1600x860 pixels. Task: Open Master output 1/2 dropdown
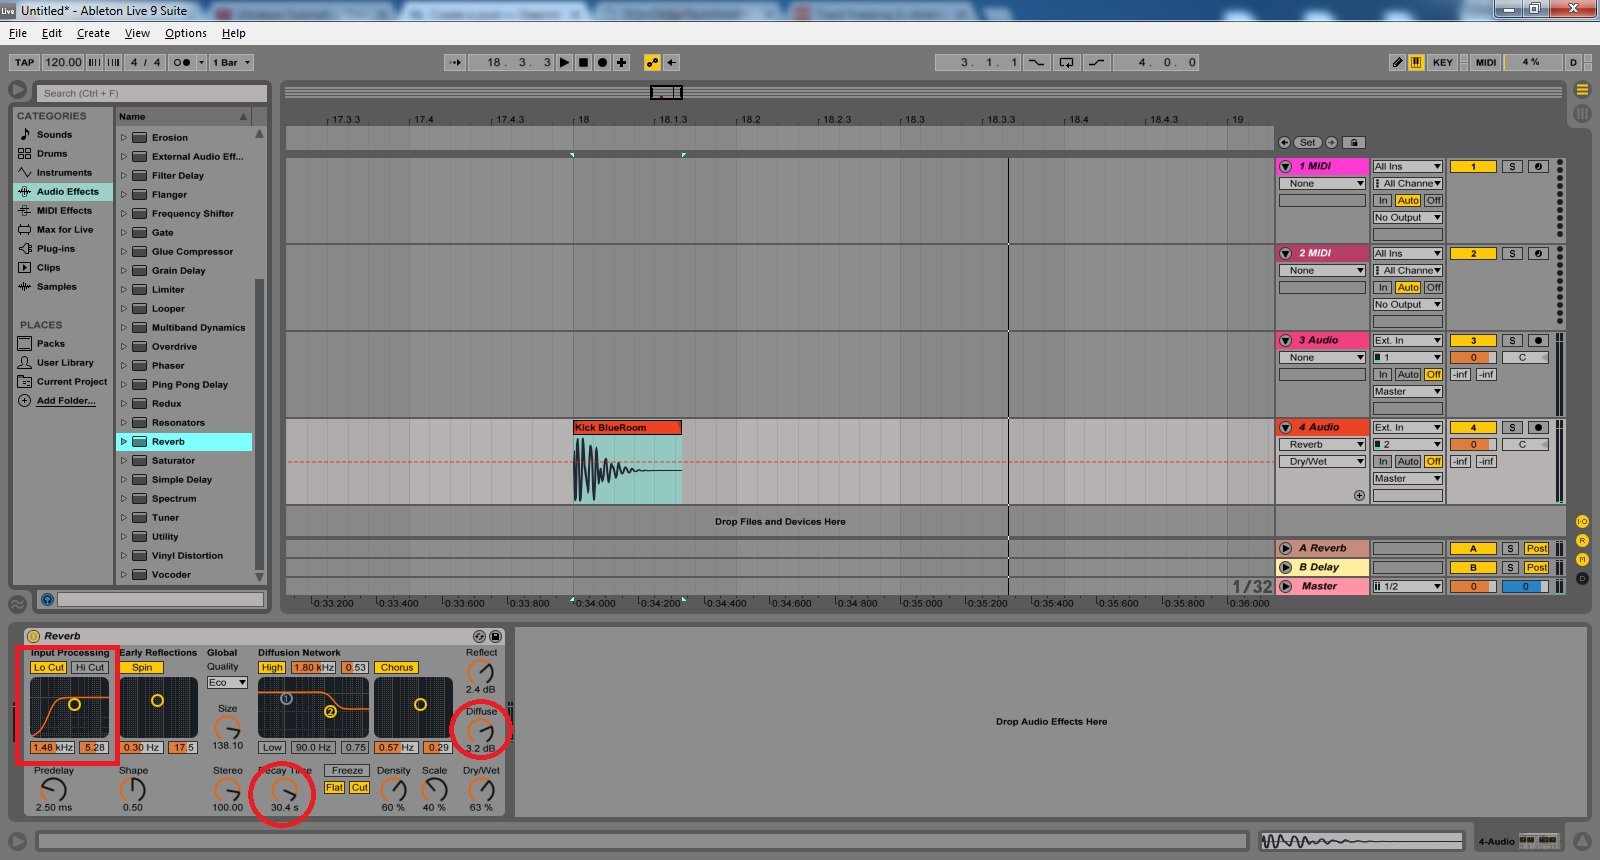(1407, 587)
